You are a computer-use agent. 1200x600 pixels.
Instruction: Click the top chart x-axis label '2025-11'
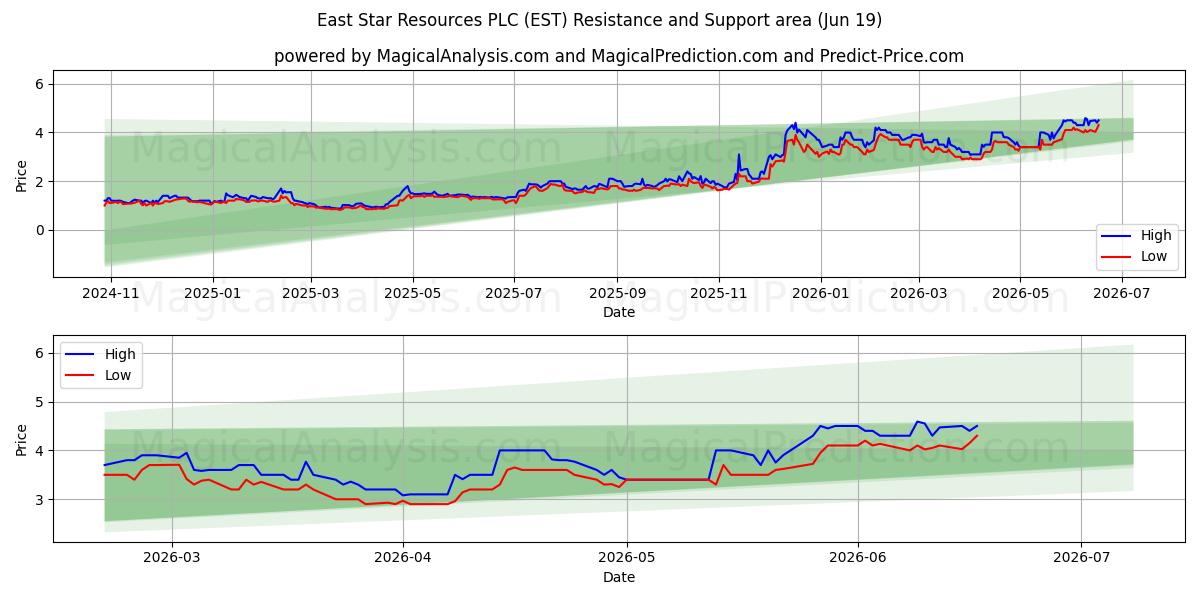pos(719,295)
